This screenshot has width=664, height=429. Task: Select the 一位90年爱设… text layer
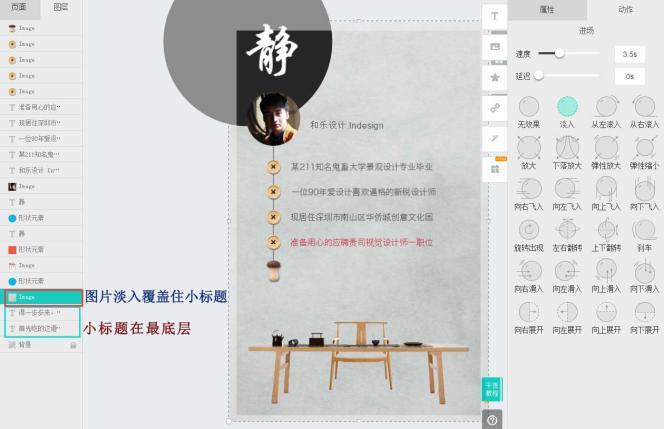click(x=41, y=139)
